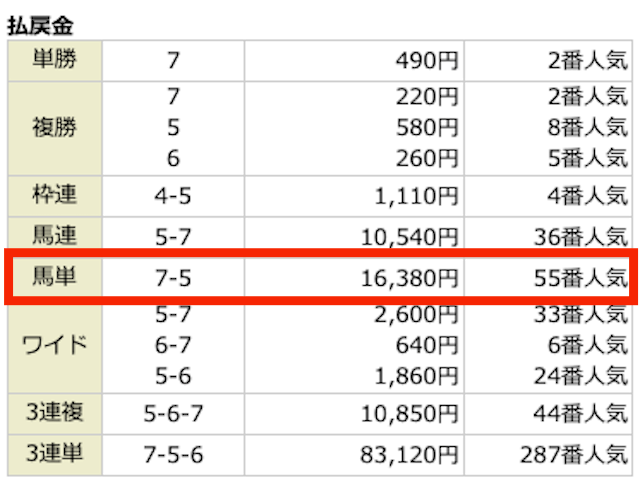Select the 複勝 row label
The width and height of the screenshot is (640, 480).
tap(55, 127)
